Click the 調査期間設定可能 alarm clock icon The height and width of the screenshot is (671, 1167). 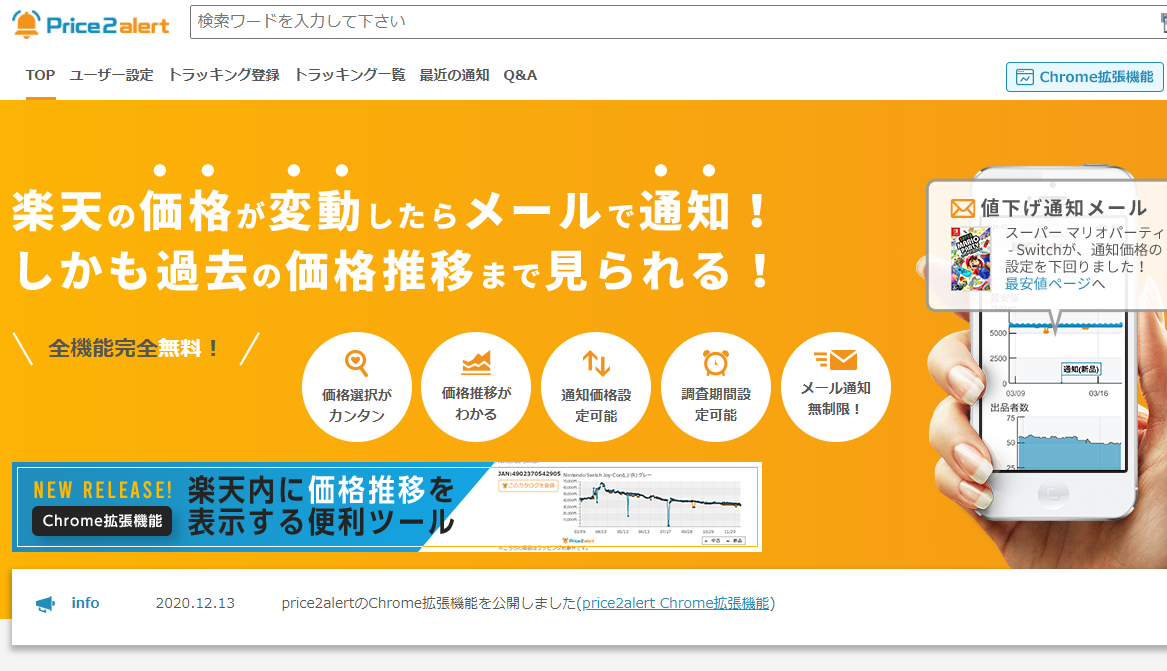click(716, 362)
